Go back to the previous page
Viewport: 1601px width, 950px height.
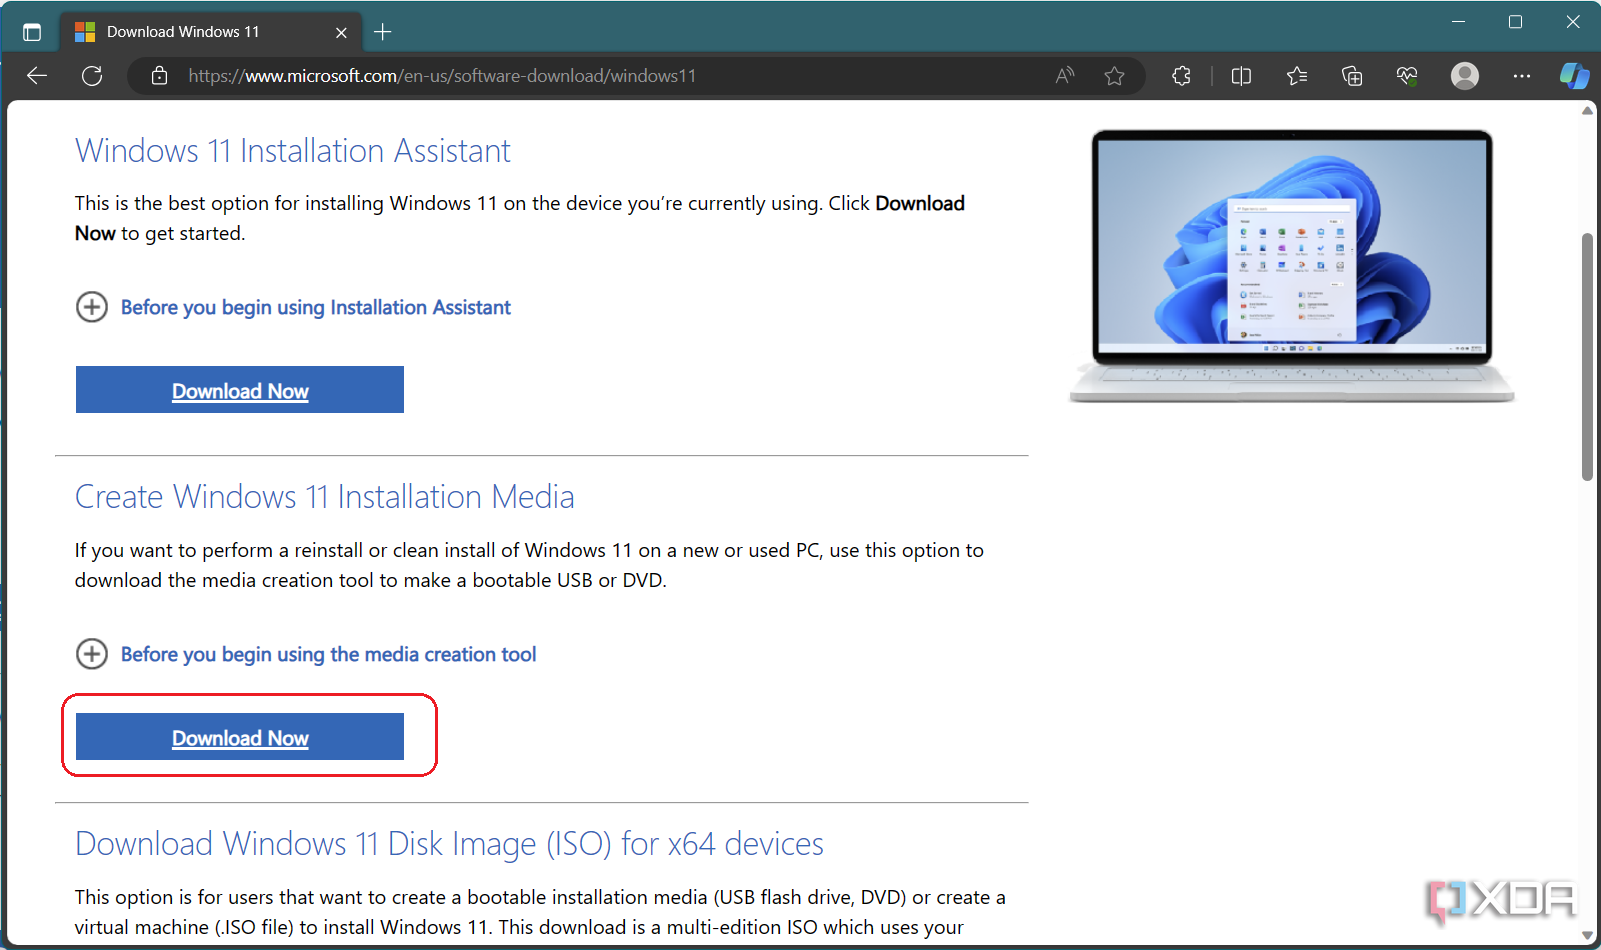[37, 76]
